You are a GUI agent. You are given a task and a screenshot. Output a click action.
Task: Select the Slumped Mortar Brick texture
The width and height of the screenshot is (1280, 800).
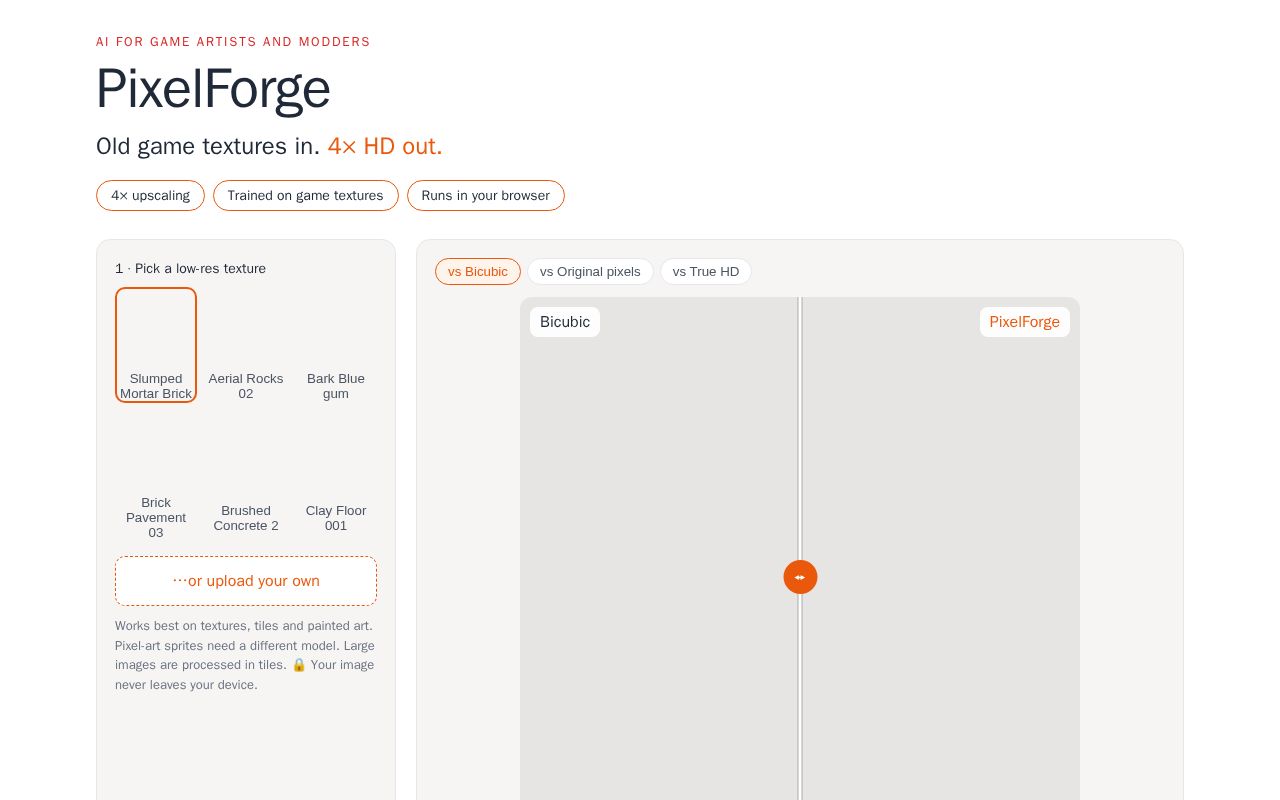[x=156, y=345]
